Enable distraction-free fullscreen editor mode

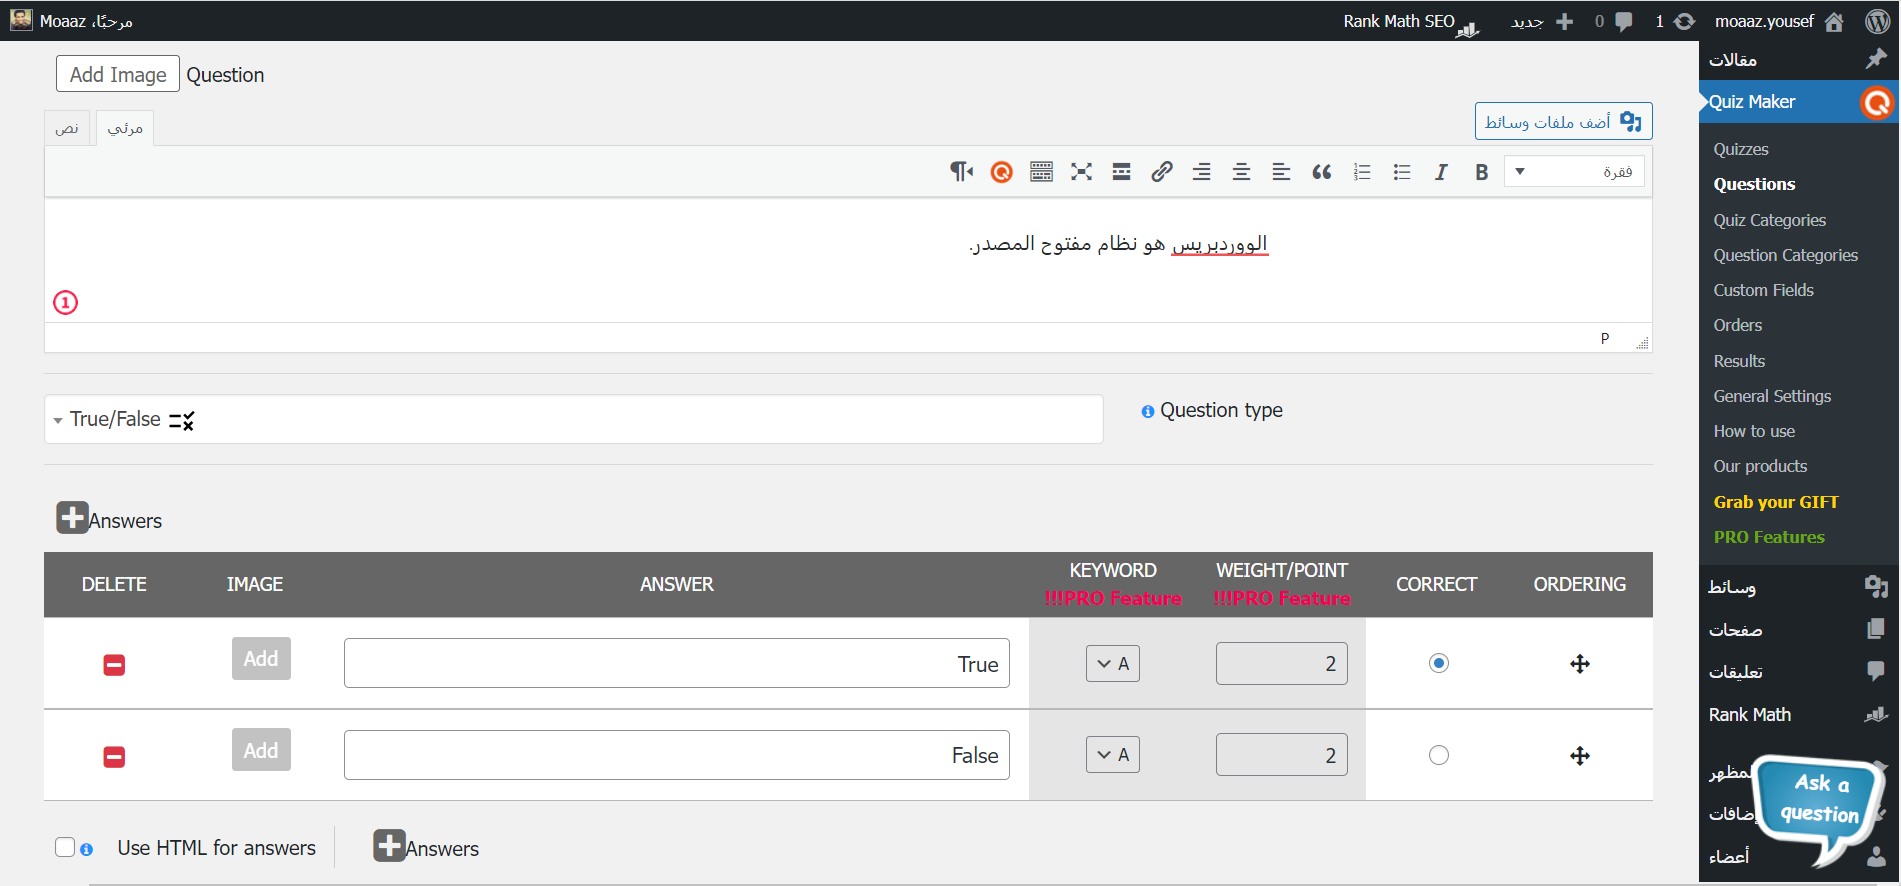(1081, 172)
